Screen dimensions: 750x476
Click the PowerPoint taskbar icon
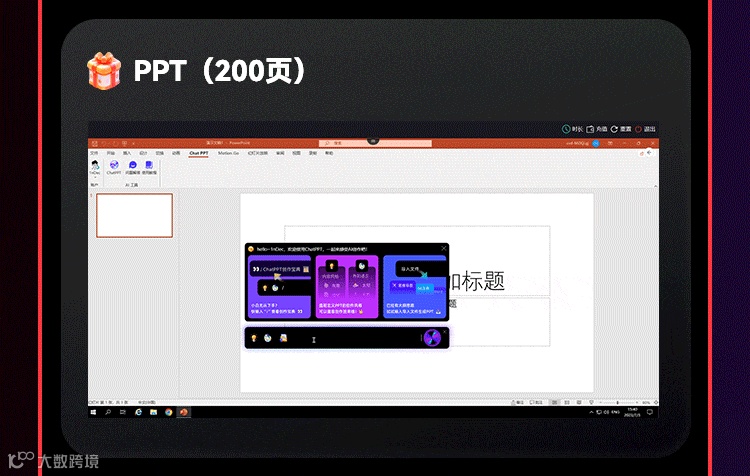(184, 412)
